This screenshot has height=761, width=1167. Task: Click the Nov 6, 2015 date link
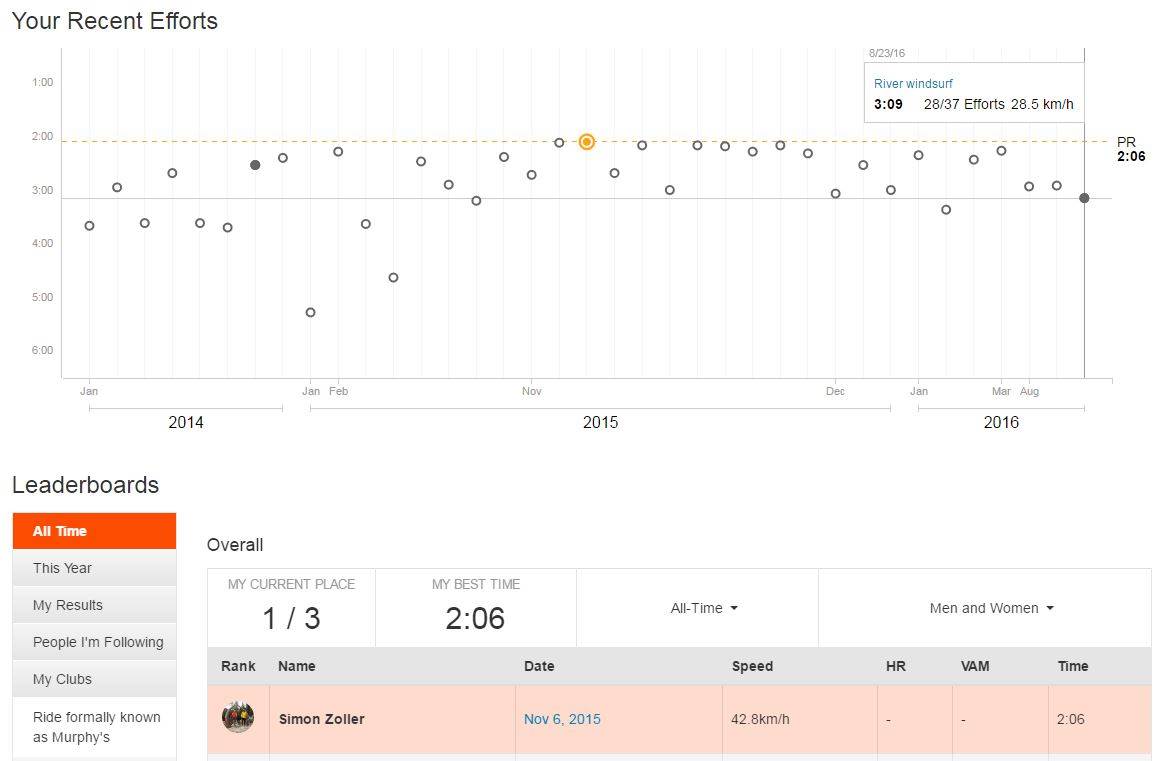(562, 719)
